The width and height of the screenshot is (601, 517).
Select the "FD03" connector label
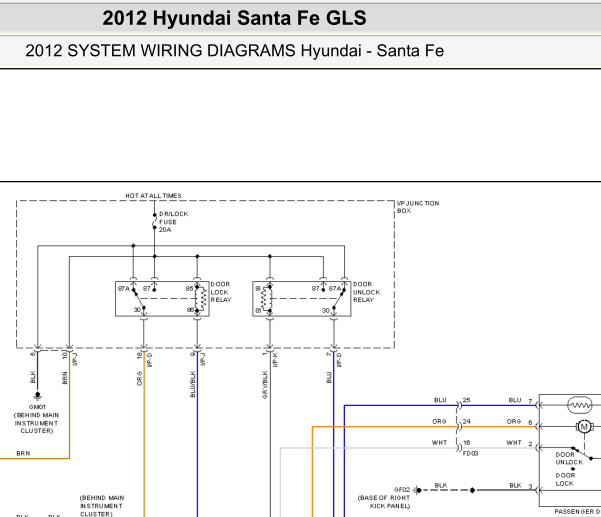click(x=470, y=453)
